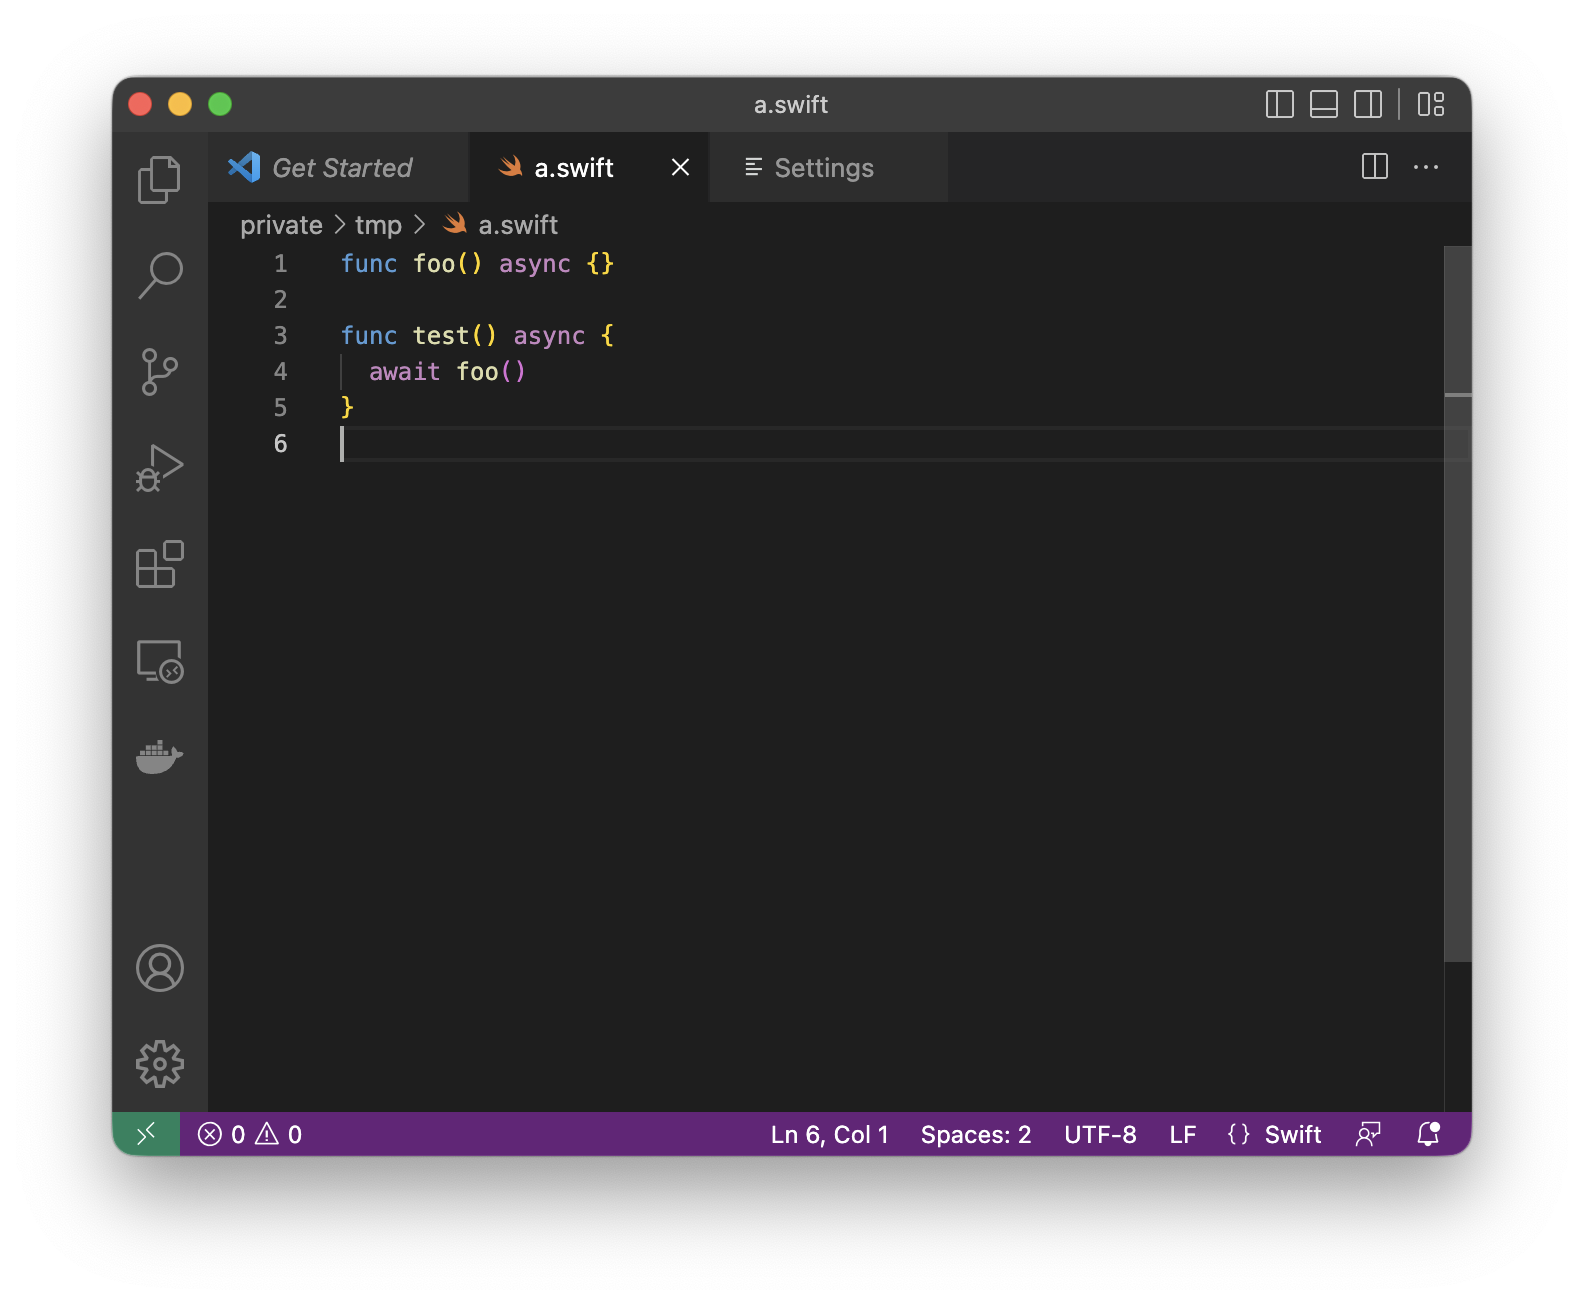Close the a.swift tab
Screen dimensions: 1584x1304
[681, 167]
